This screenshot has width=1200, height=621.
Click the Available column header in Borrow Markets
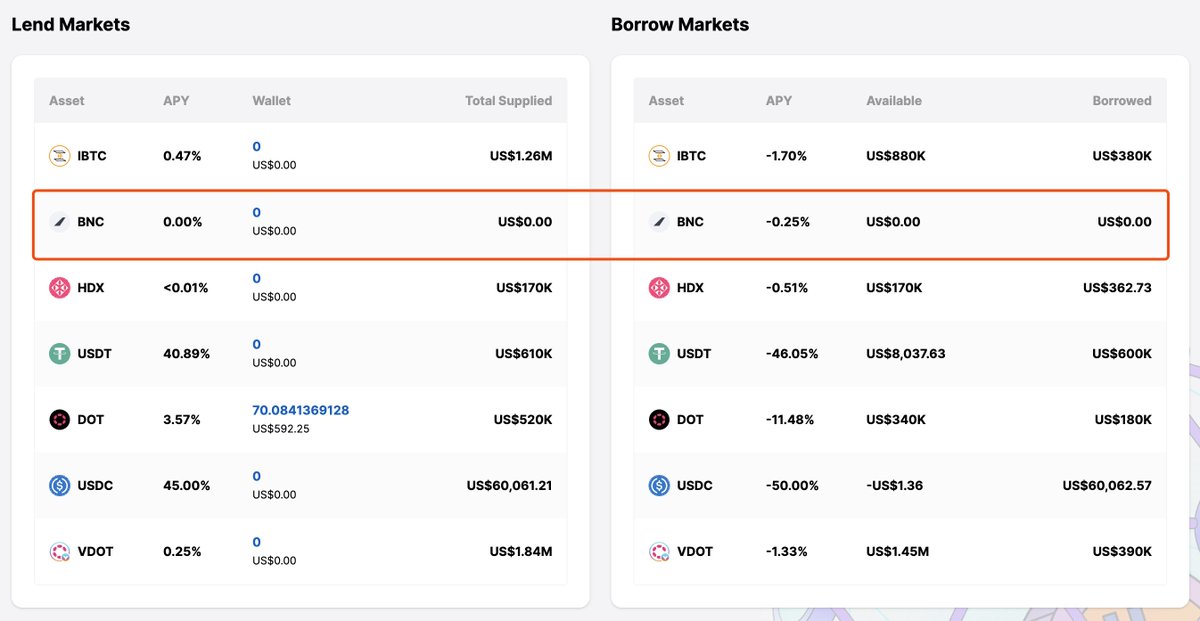click(894, 101)
